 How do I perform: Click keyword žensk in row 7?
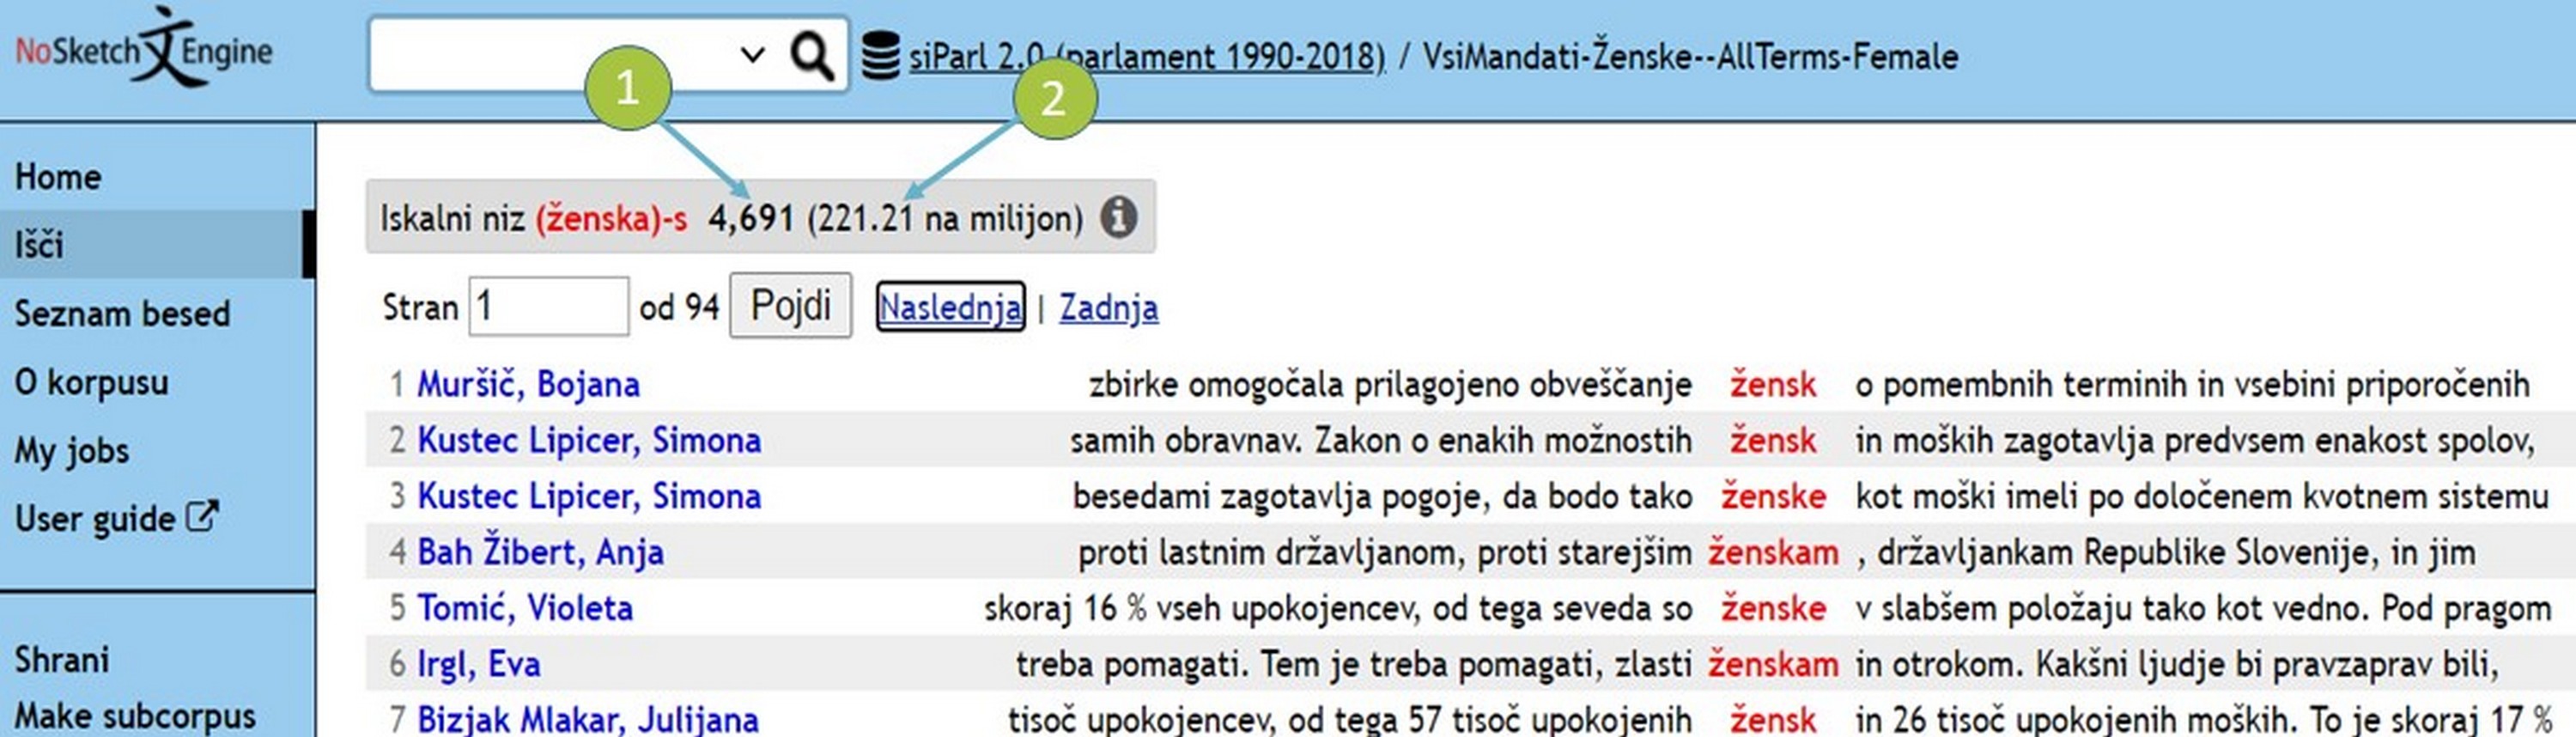[x=1773, y=719]
